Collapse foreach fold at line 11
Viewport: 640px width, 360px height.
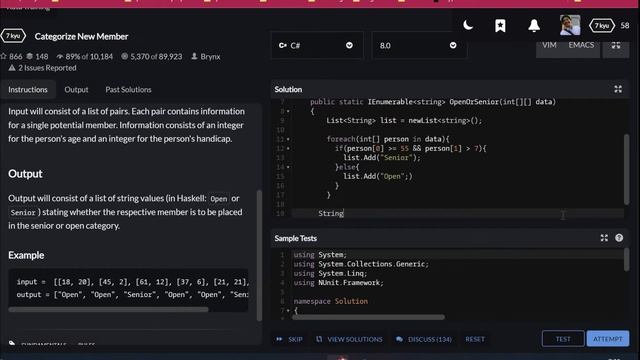(288, 139)
